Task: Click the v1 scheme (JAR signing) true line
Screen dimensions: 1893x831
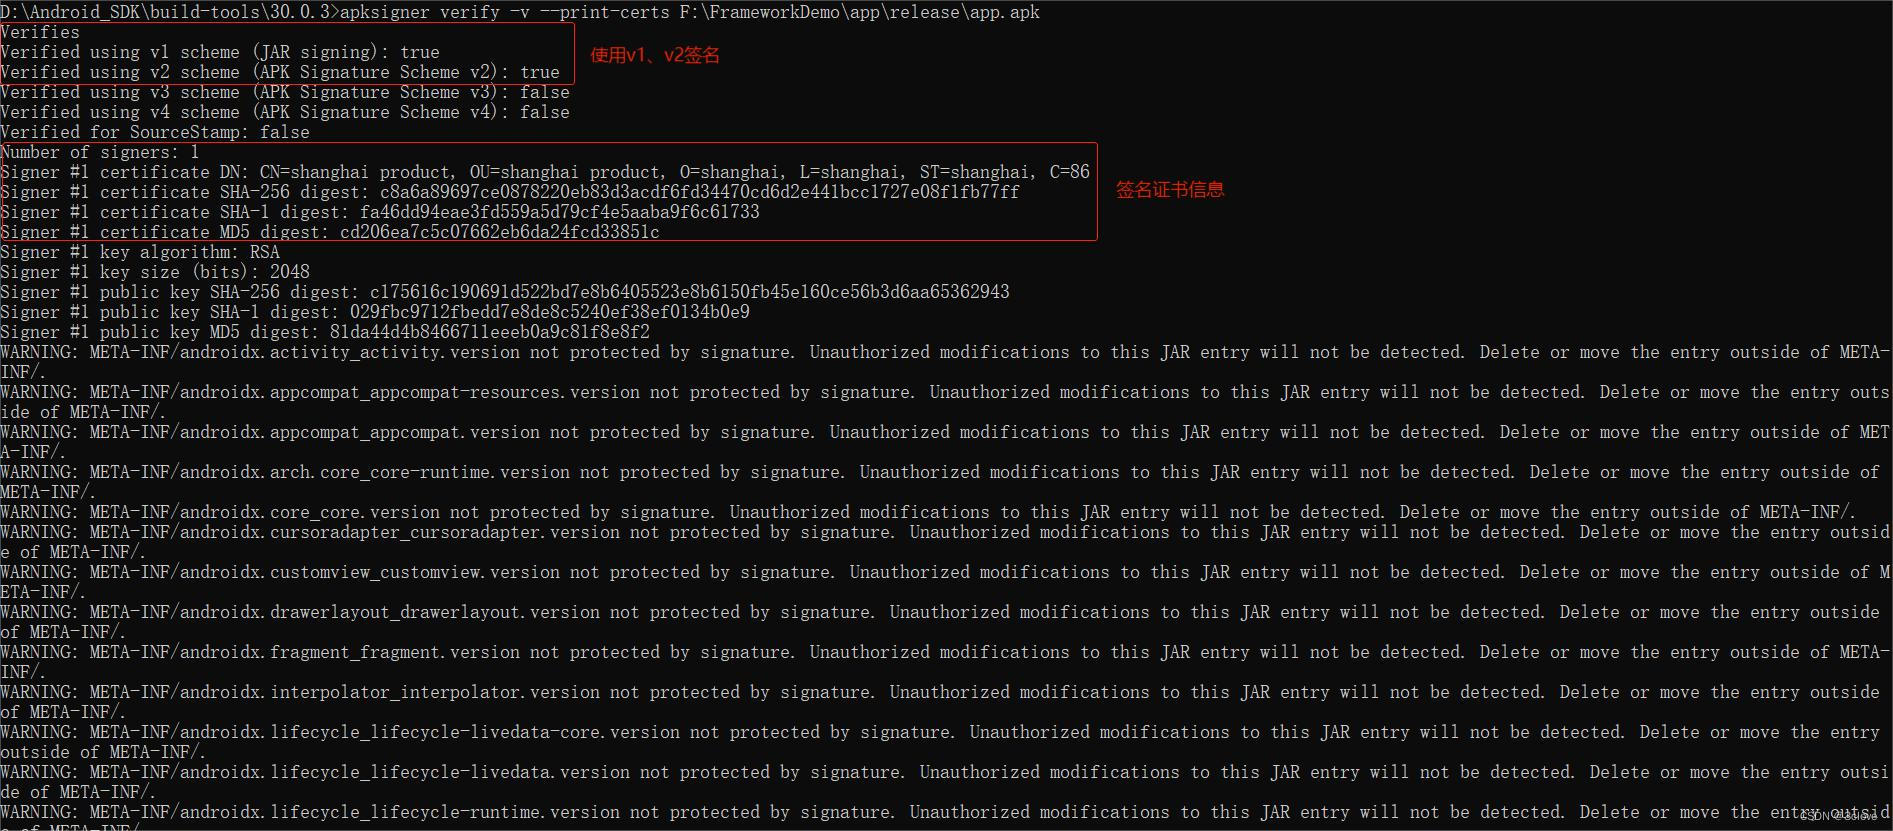Action: pyautogui.click(x=220, y=52)
